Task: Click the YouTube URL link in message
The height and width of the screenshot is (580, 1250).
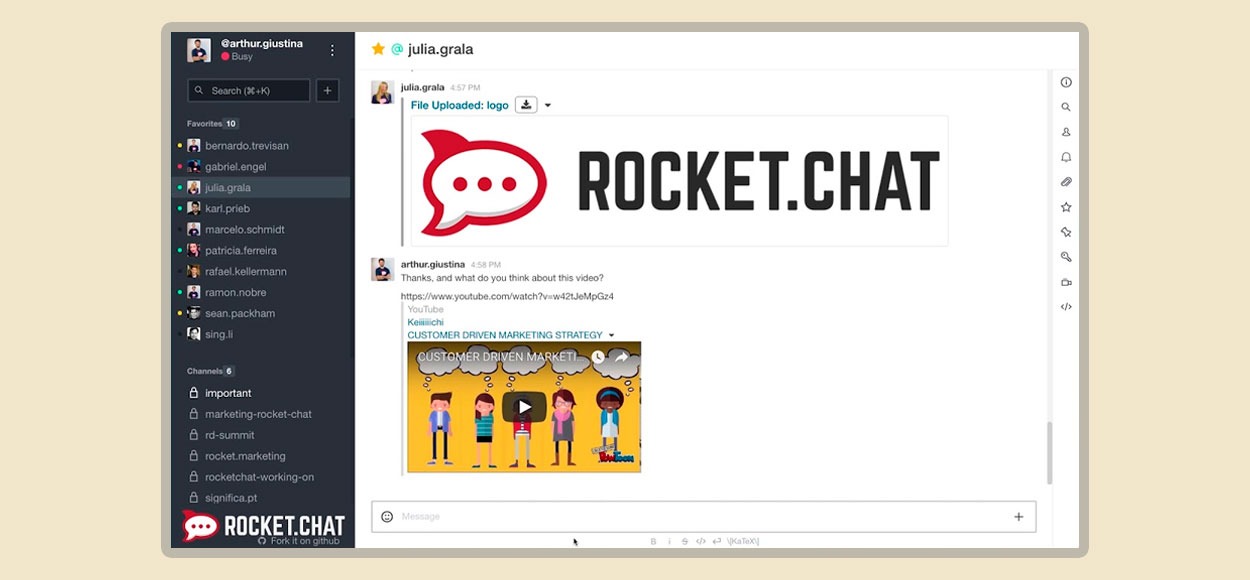Action: click(x=507, y=297)
